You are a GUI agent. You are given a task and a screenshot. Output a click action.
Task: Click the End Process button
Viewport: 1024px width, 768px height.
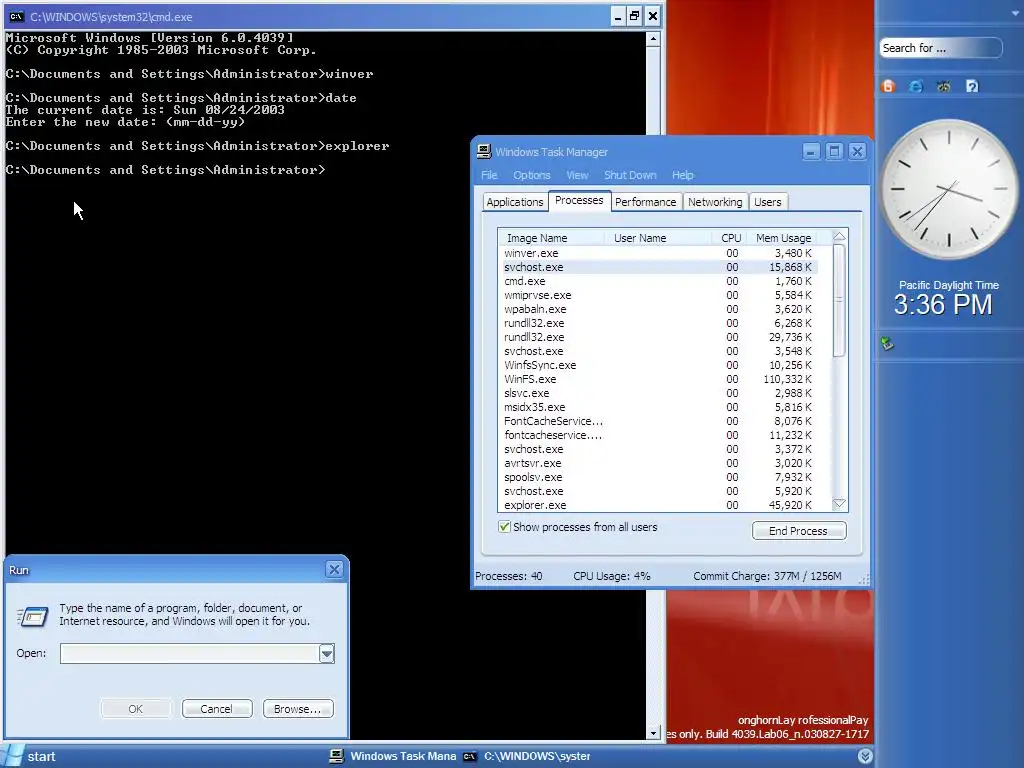(x=799, y=531)
